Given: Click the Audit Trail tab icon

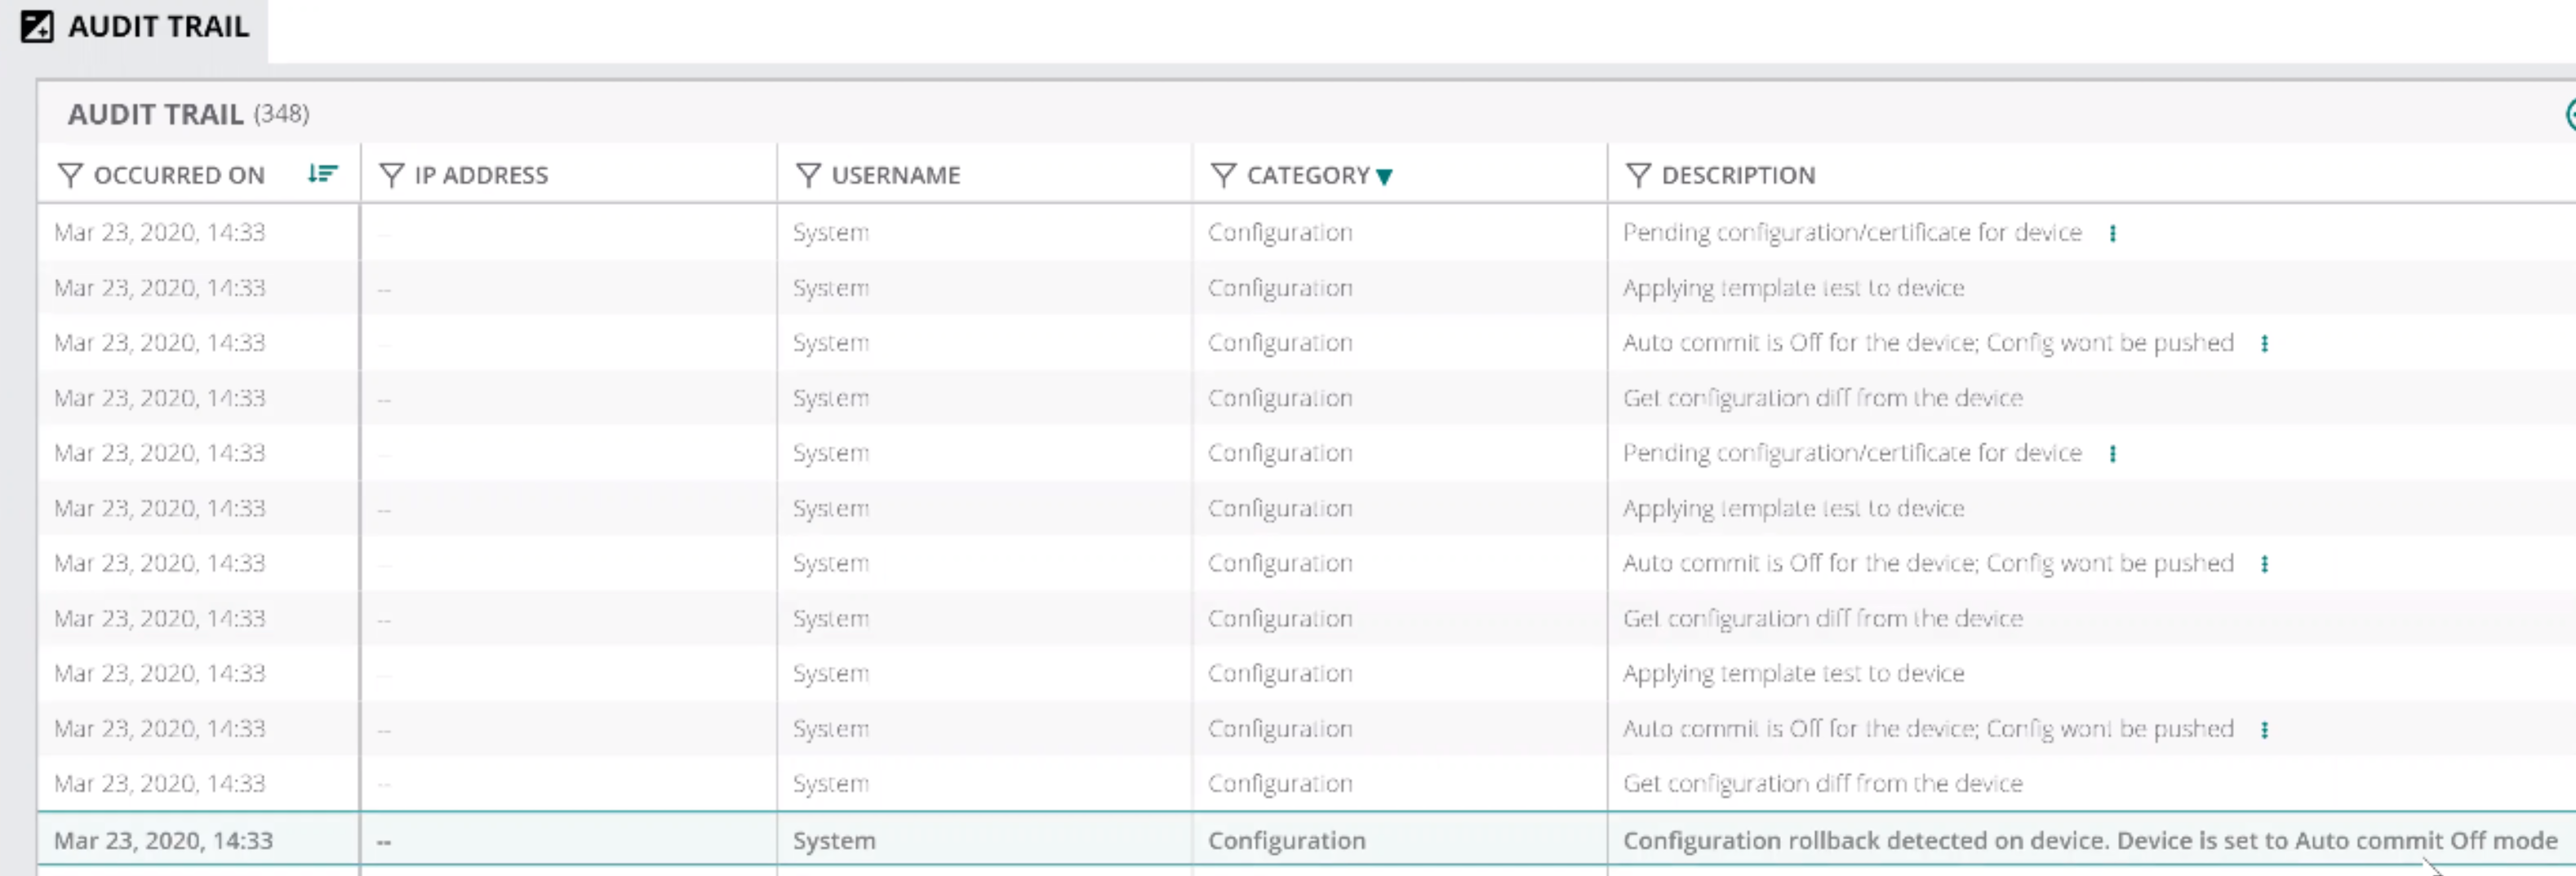Looking at the screenshot, I should [x=37, y=26].
